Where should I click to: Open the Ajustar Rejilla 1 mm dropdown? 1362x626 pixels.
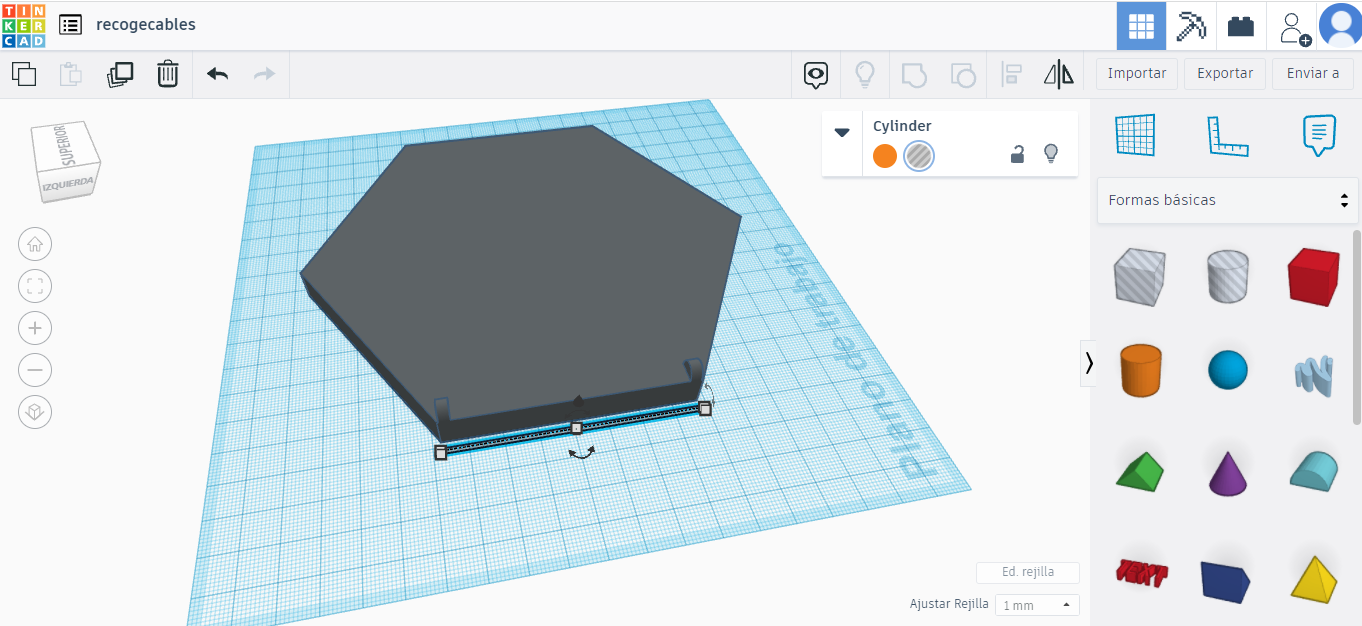click(1037, 605)
